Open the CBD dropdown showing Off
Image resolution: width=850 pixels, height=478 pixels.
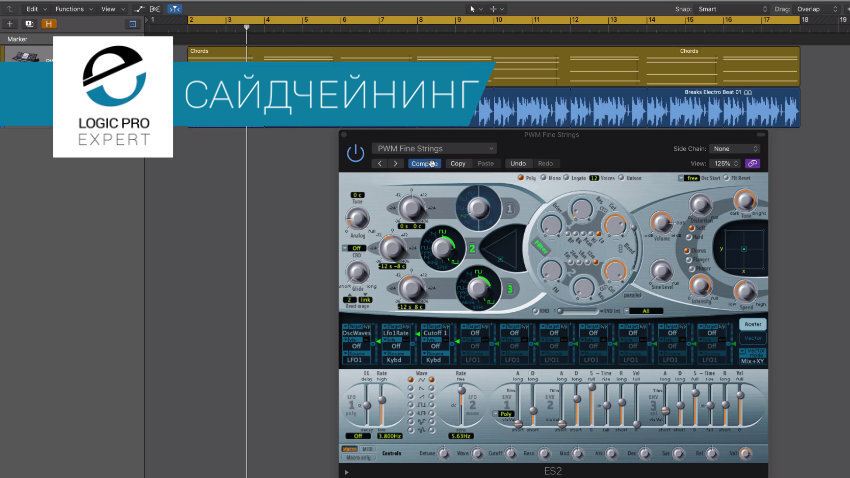click(356, 248)
